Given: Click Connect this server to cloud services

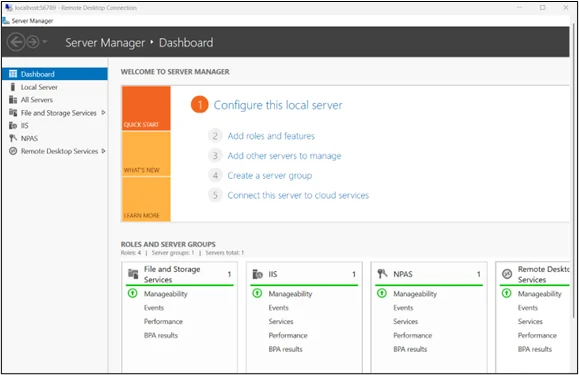Looking at the screenshot, I should coord(298,195).
